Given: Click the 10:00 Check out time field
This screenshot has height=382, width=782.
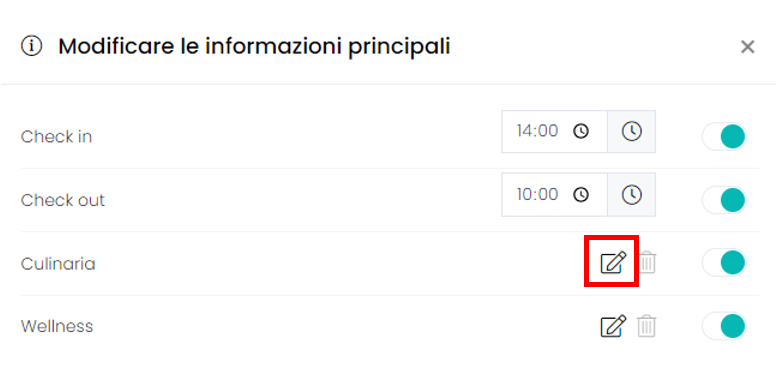Looking at the screenshot, I should click(554, 194).
